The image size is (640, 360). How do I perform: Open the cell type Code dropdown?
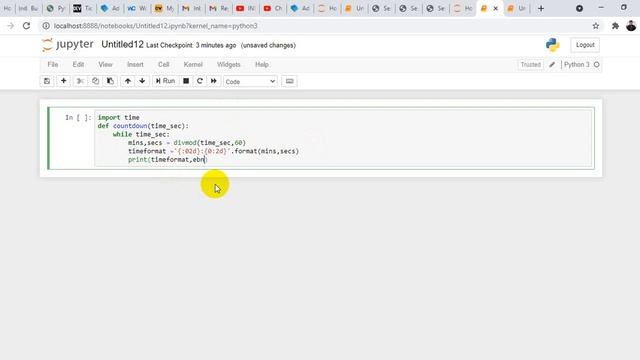[250, 81]
